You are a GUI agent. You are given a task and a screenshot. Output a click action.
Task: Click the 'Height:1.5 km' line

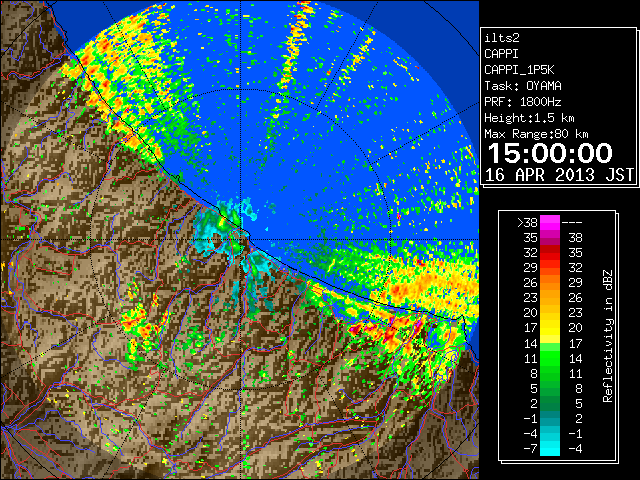(529, 118)
